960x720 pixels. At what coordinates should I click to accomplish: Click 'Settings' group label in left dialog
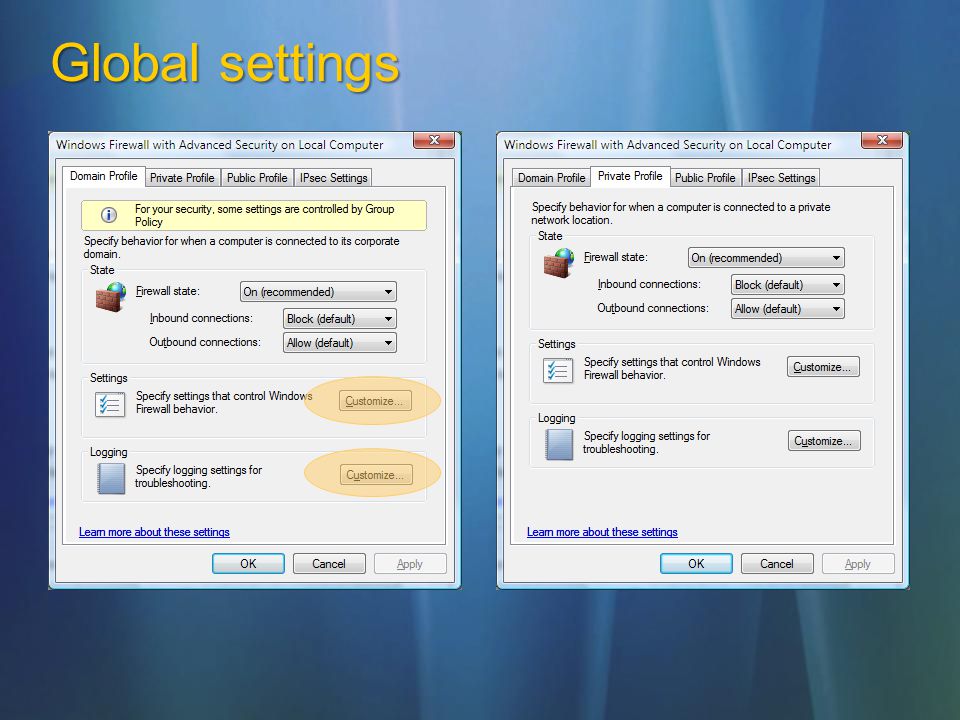[x=109, y=378]
